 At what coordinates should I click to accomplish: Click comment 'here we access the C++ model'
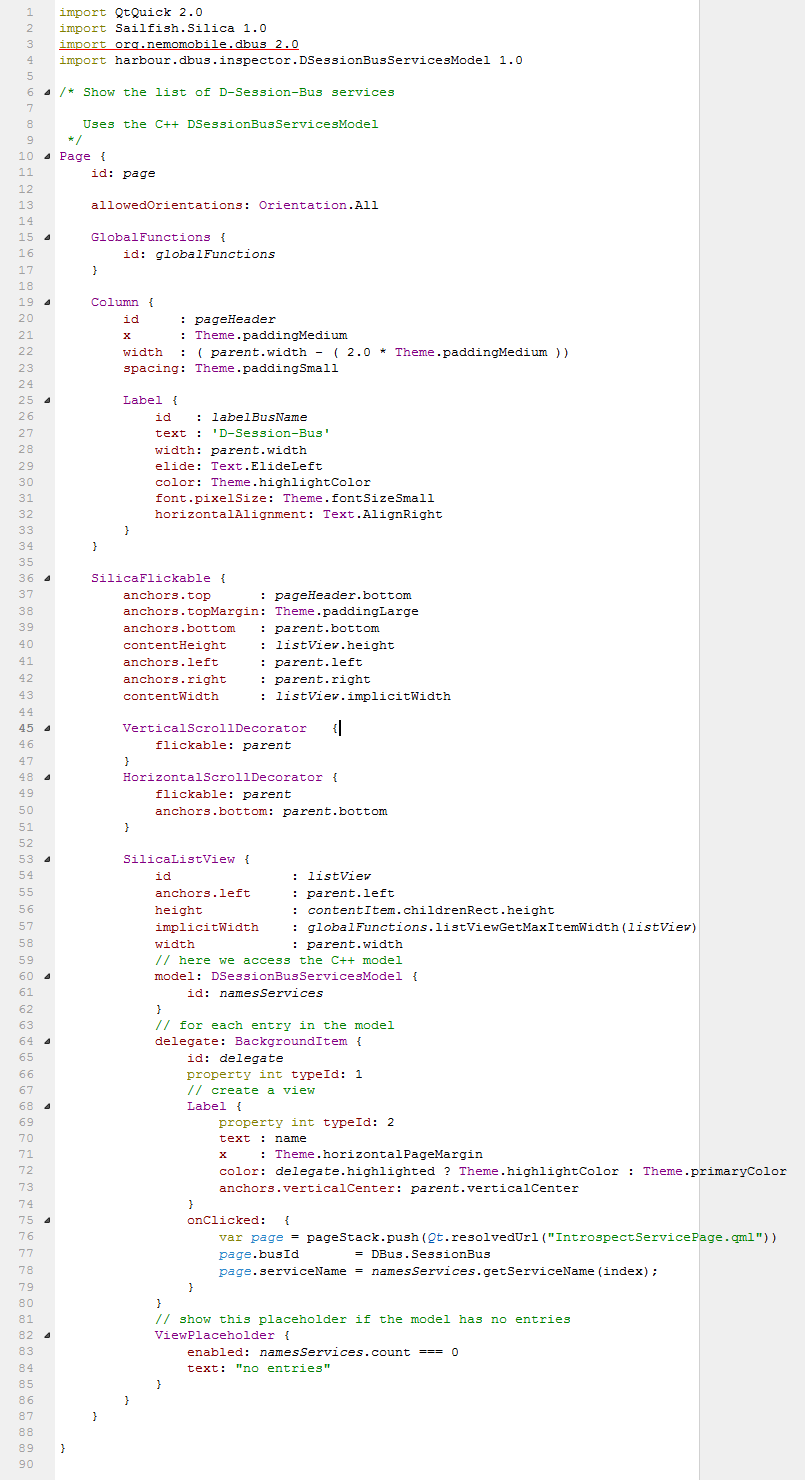(279, 960)
